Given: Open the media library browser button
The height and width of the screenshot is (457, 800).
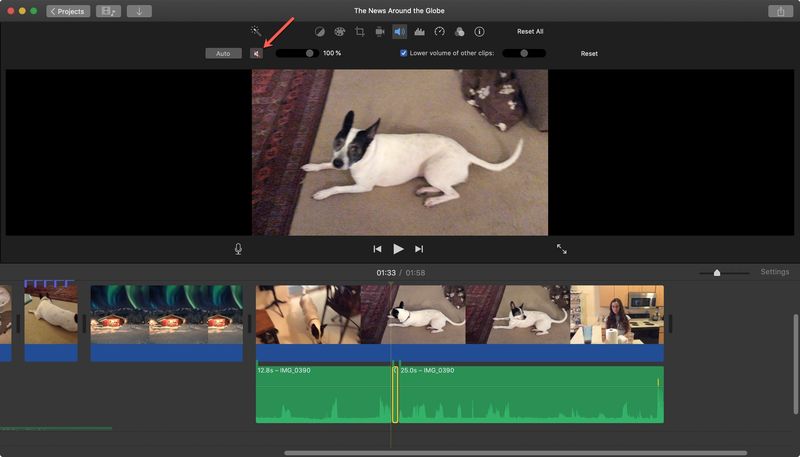Looking at the screenshot, I should (x=108, y=11).
